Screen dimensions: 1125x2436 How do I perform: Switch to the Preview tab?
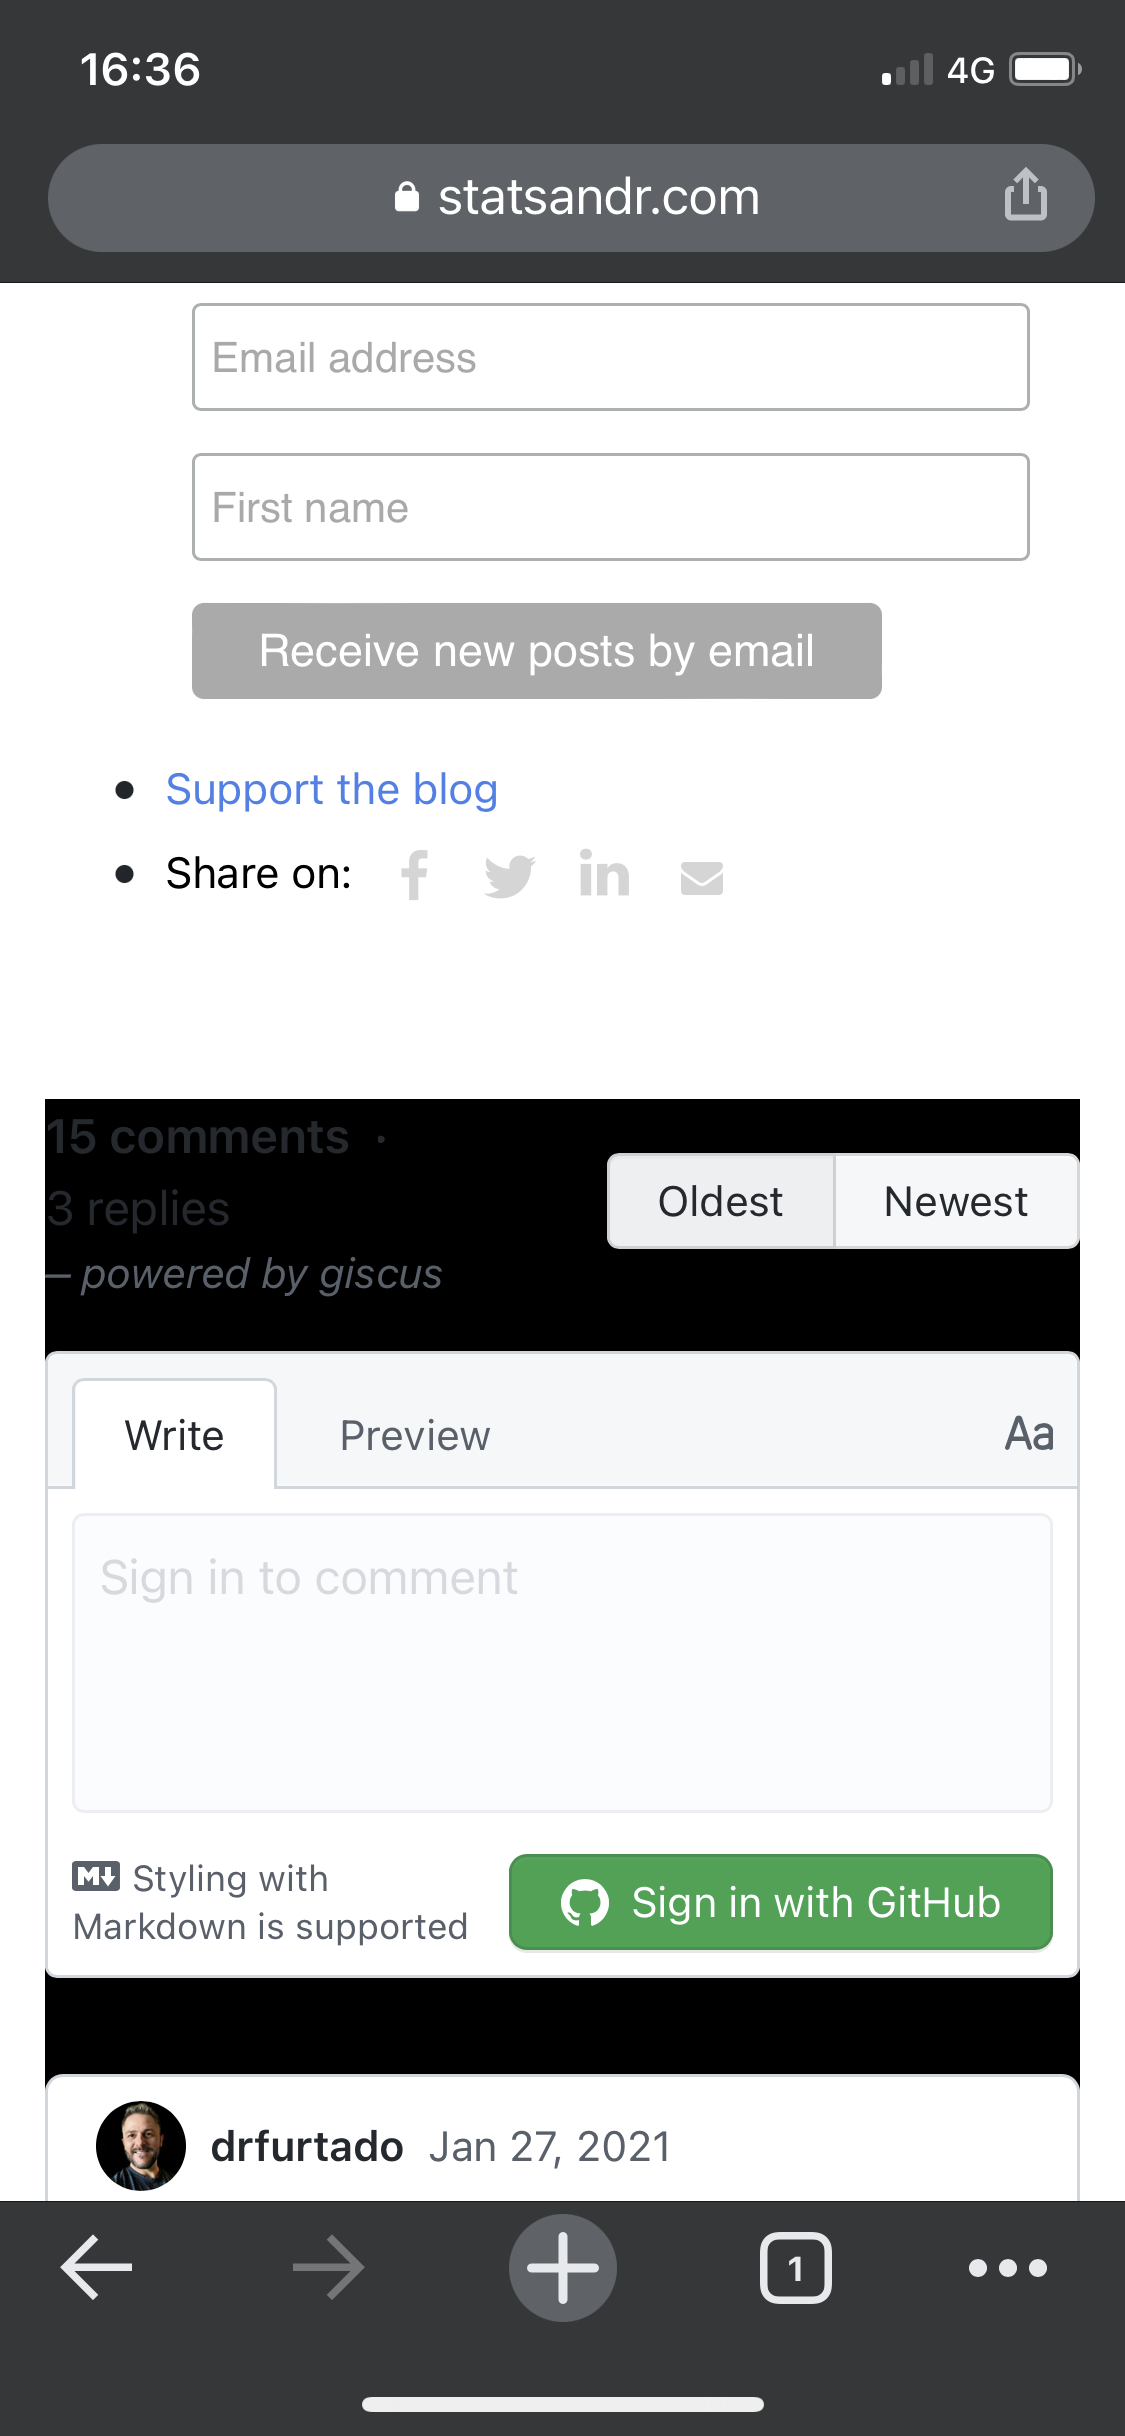point(413,1434)
